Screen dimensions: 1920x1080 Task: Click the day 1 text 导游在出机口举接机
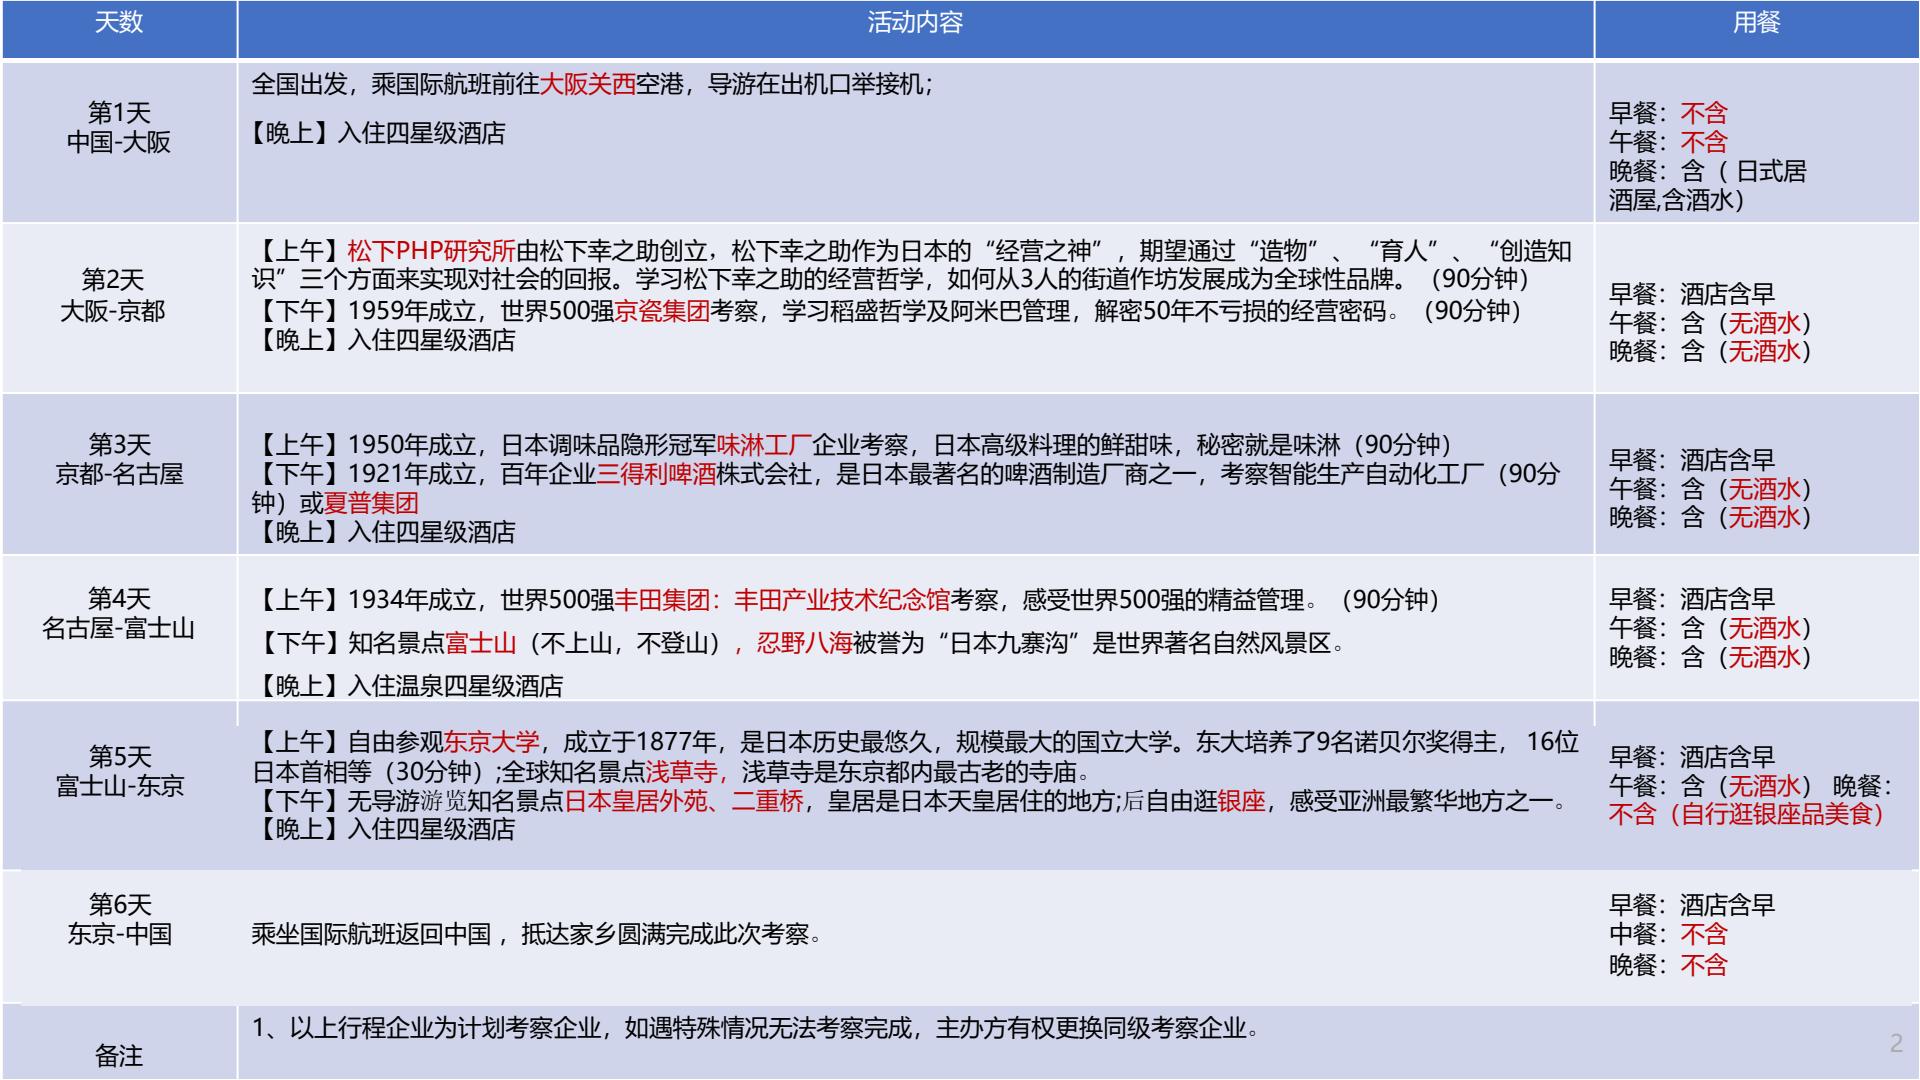pos(816,84)
